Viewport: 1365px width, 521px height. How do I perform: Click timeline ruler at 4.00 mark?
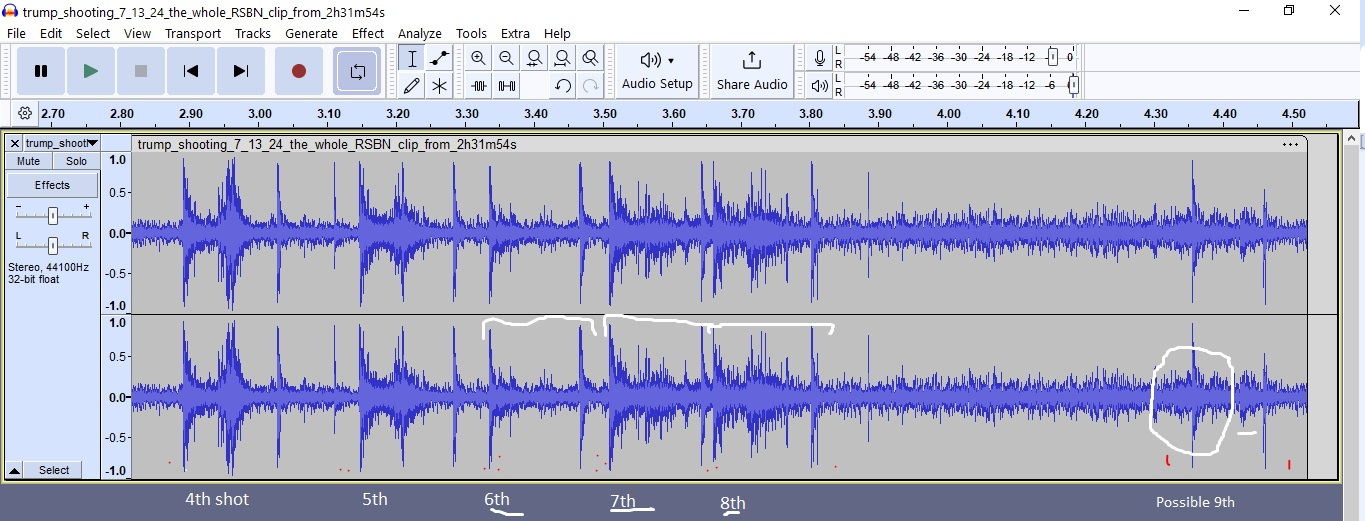coord(949,114)
